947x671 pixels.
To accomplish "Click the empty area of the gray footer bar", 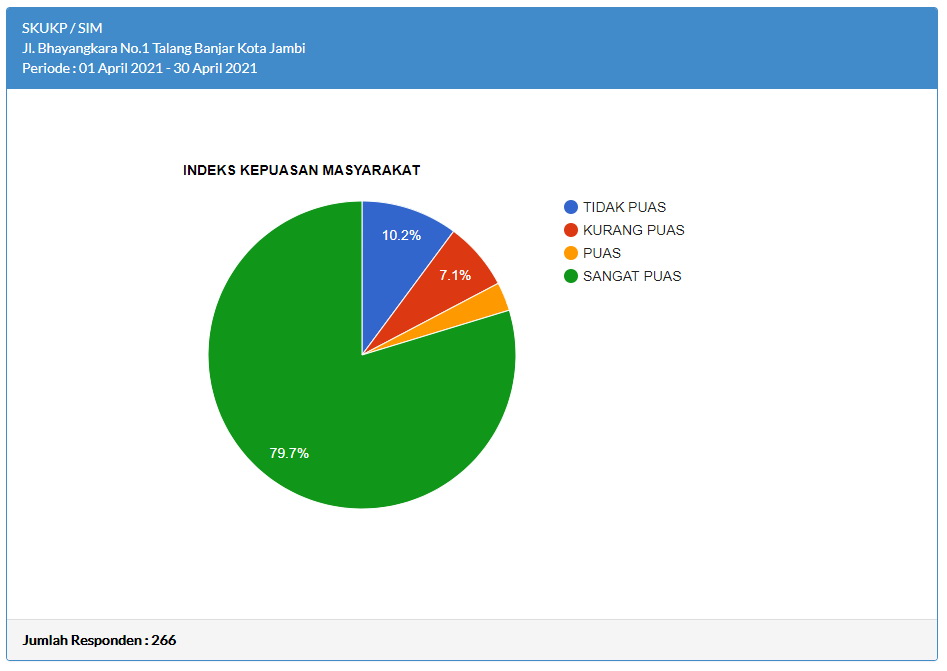I will (550, 640).
